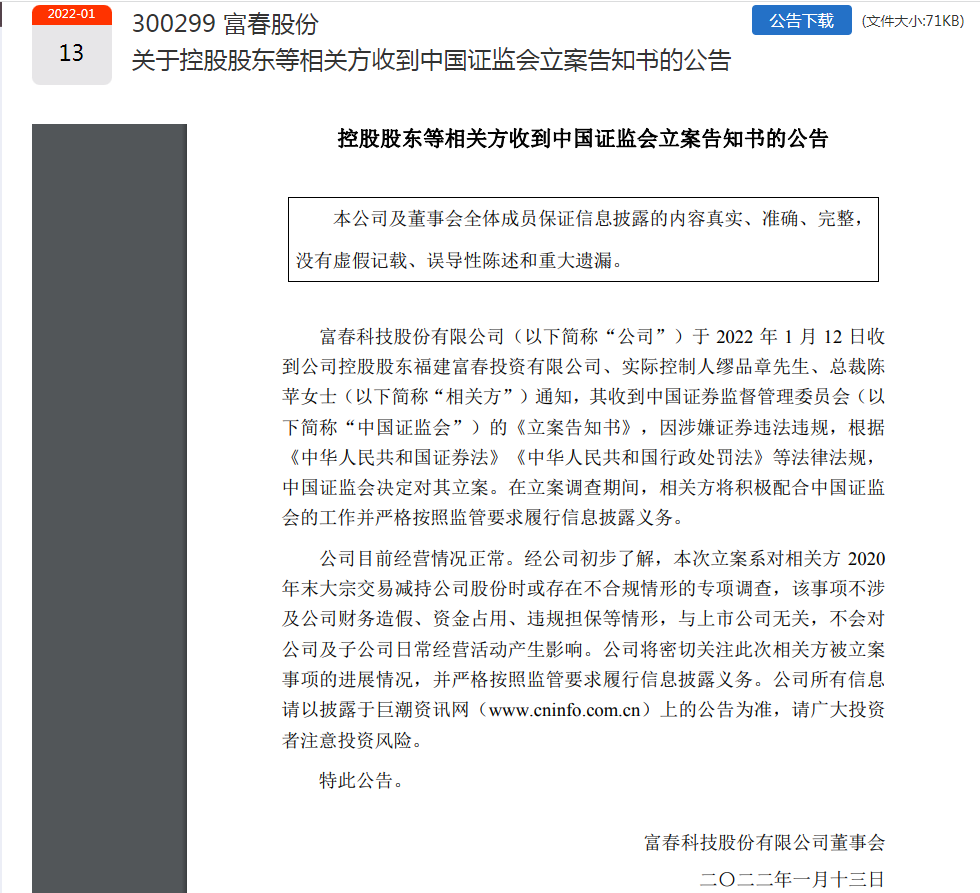Screen dimensions: 980x893
Task: Click the 公告下载 download button
Action: click(x=801, y=21)
